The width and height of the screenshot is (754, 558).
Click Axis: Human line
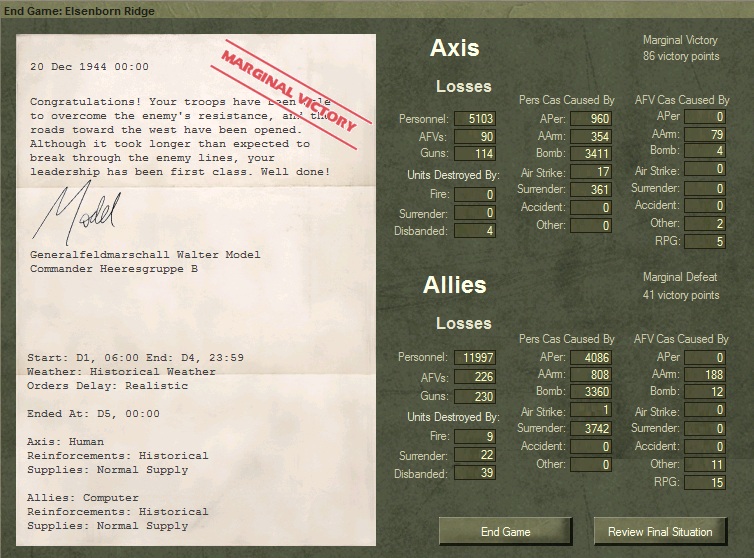coord(65,441)
